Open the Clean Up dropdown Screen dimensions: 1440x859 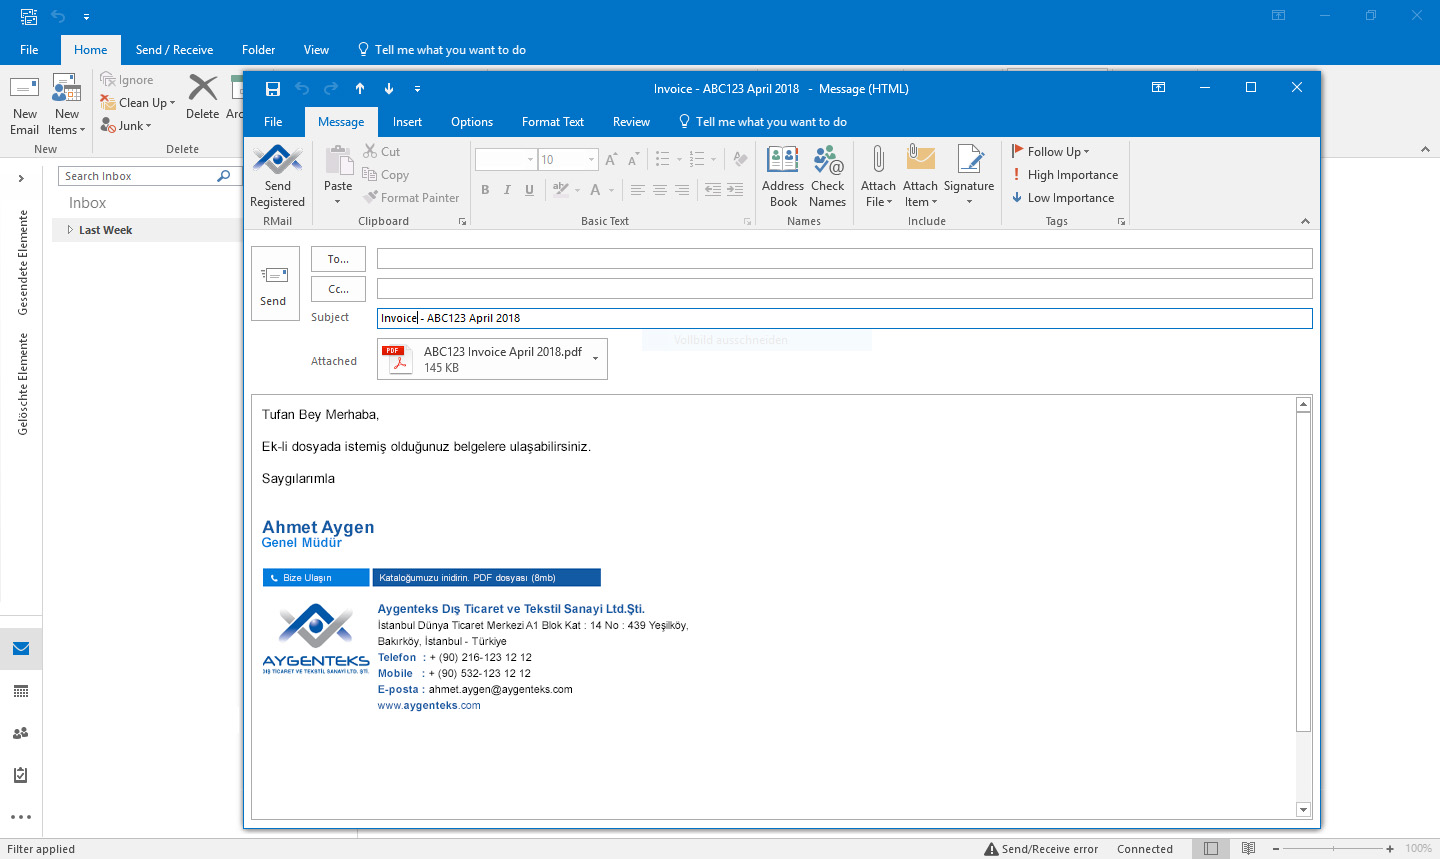click(138, 103)
